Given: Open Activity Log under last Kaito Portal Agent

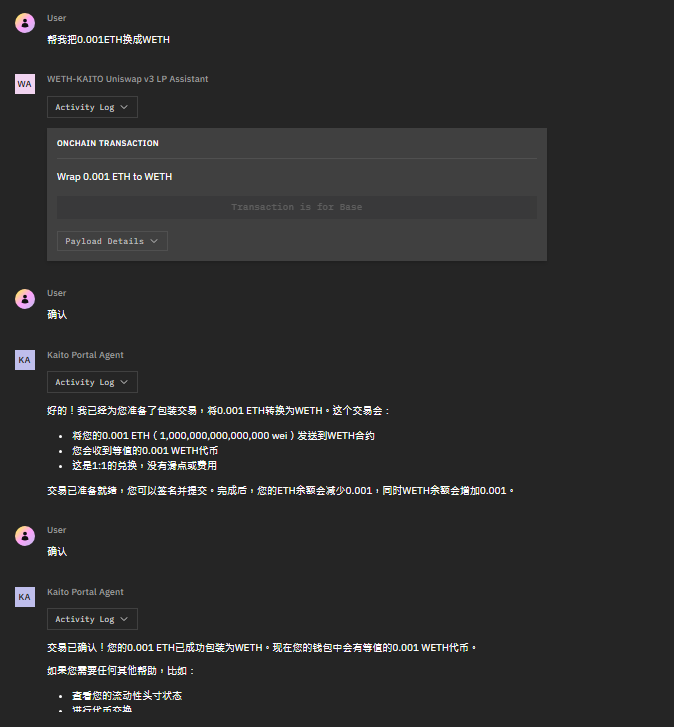Looking at the screenshot, I should pos(92,619).
